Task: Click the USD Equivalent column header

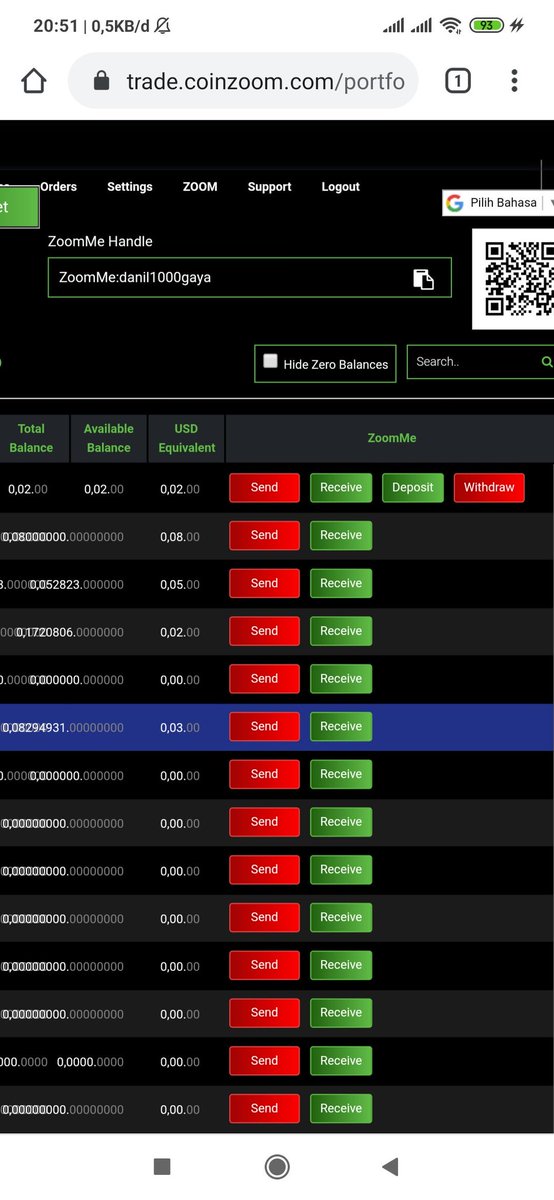Action: point(187,438)
